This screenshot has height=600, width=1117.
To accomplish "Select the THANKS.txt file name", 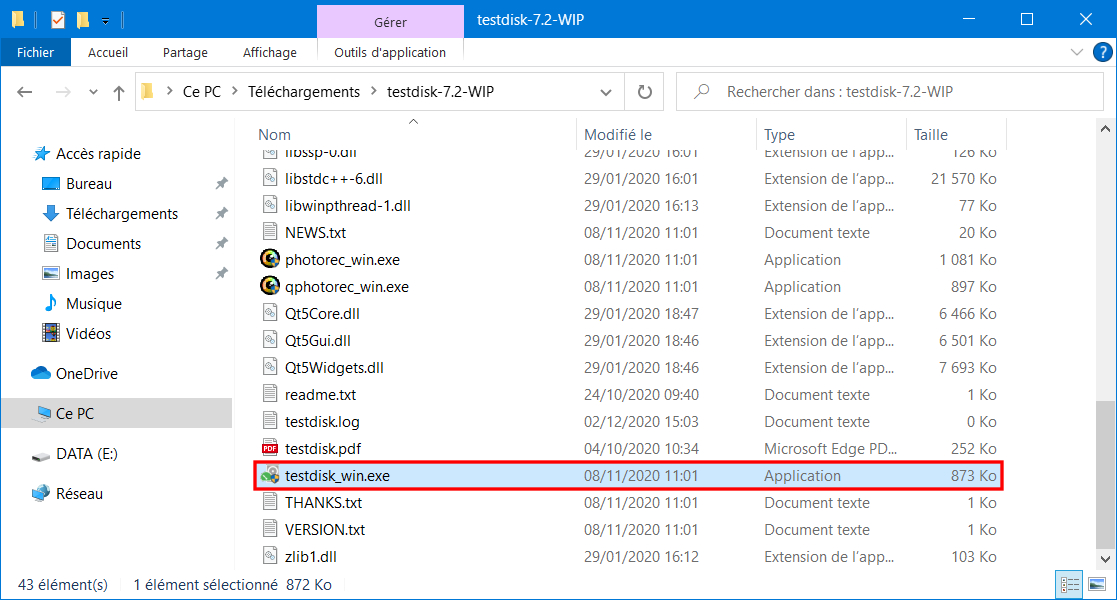I will (x=323, y=502).
